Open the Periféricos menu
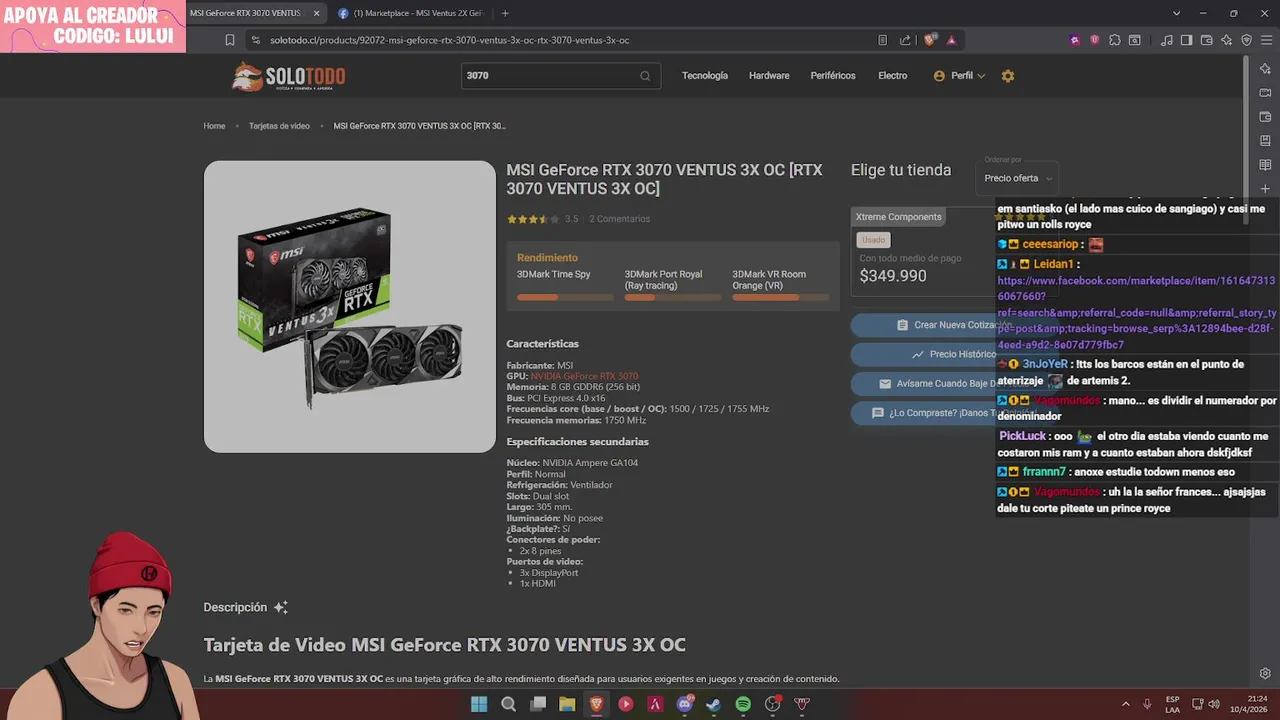The image size is (1280, 720). (833, 76)
